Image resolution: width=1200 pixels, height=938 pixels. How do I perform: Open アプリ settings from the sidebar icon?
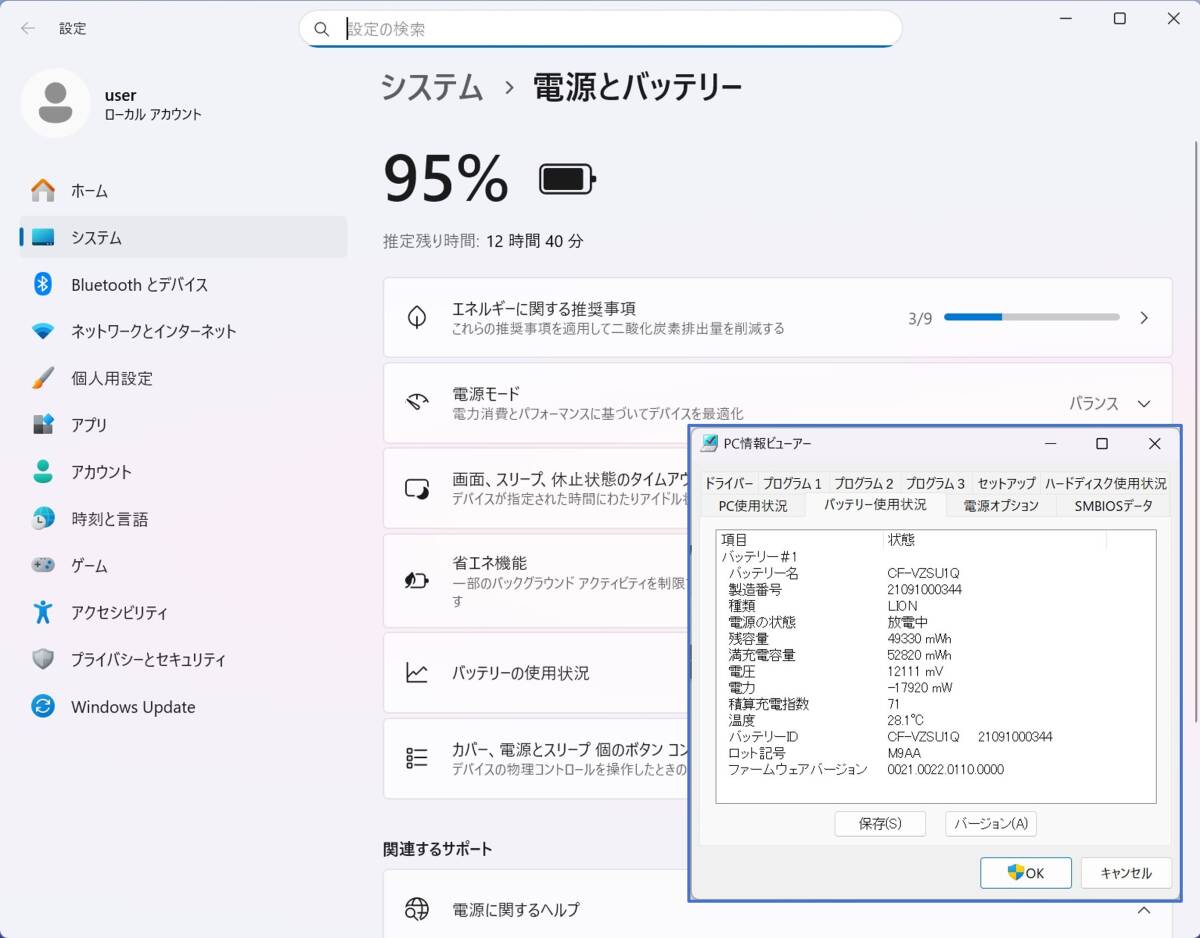tap(43, 425)
